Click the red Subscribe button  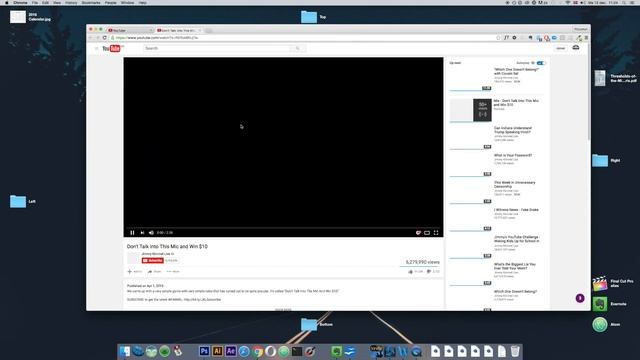[153, 260]
